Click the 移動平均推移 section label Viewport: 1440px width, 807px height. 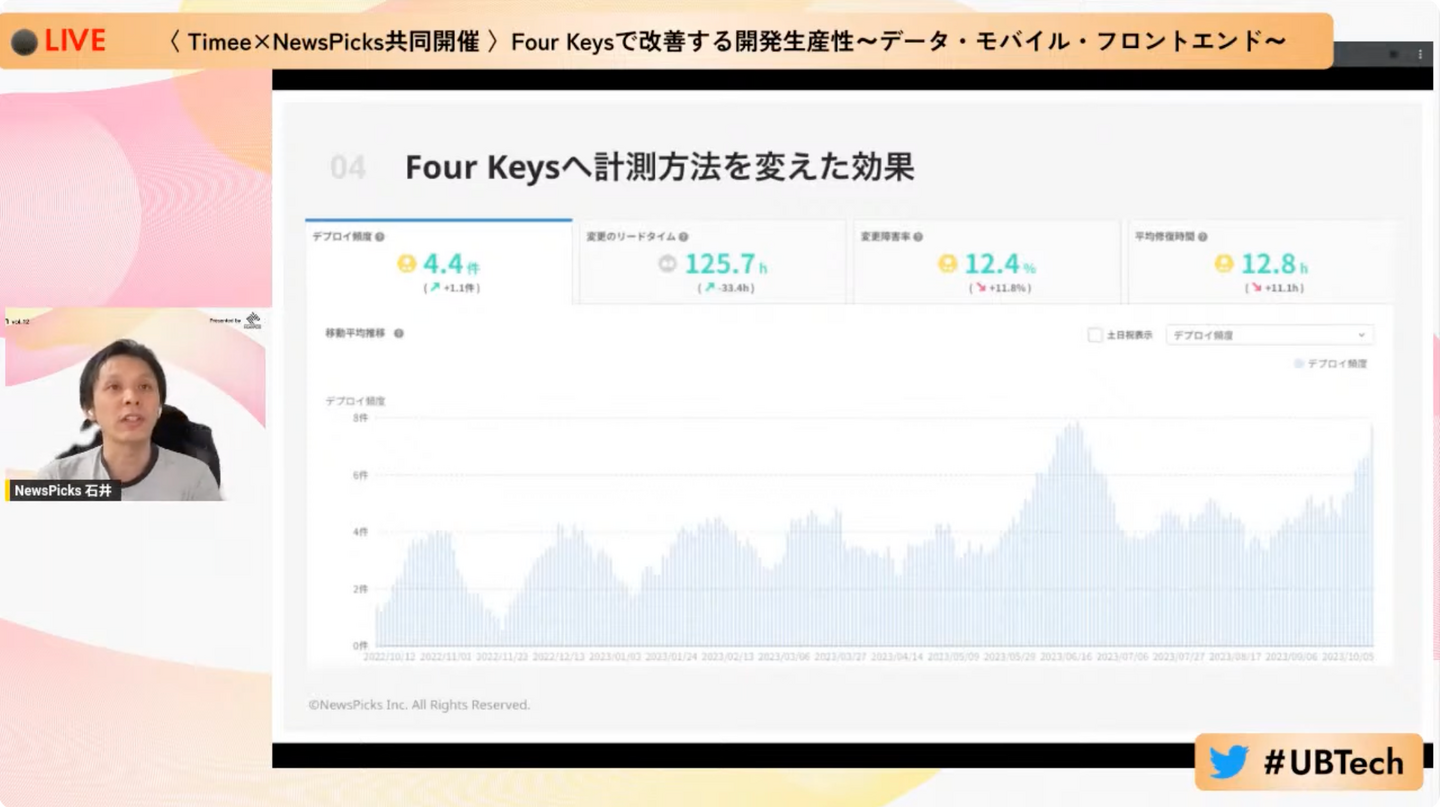click(x=355, y=333)
